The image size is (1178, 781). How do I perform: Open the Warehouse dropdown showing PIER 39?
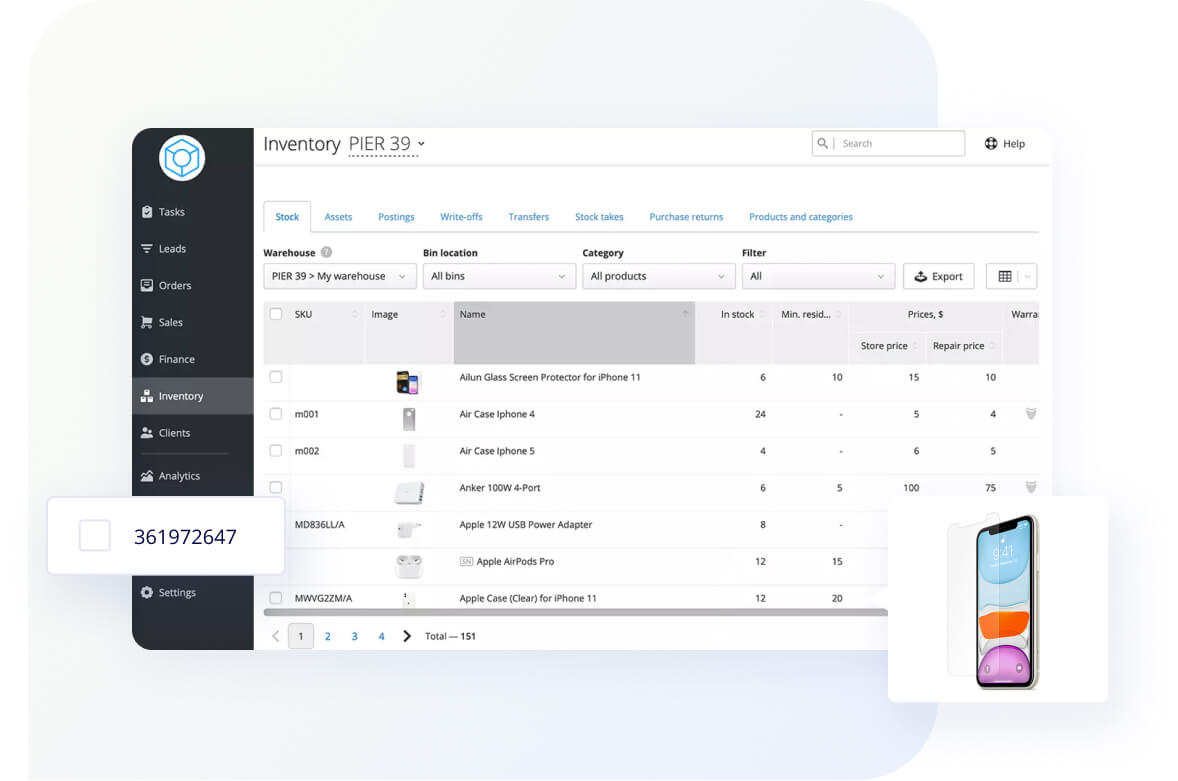coord(340,277)
